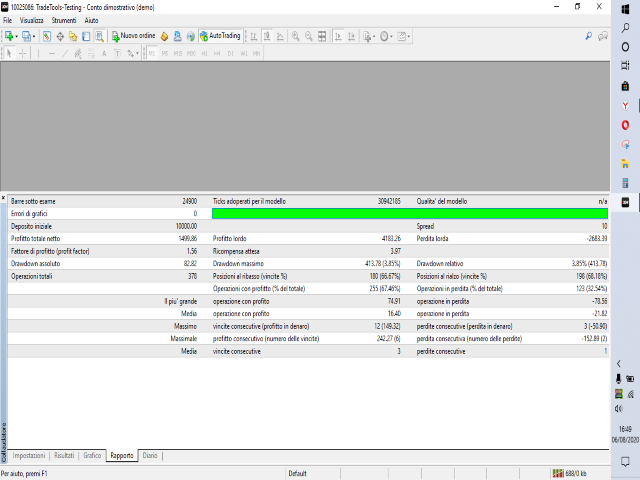The image size is (640, 480).
Task: Click the Profiles toolbar icon
Action: pos(26,36)
